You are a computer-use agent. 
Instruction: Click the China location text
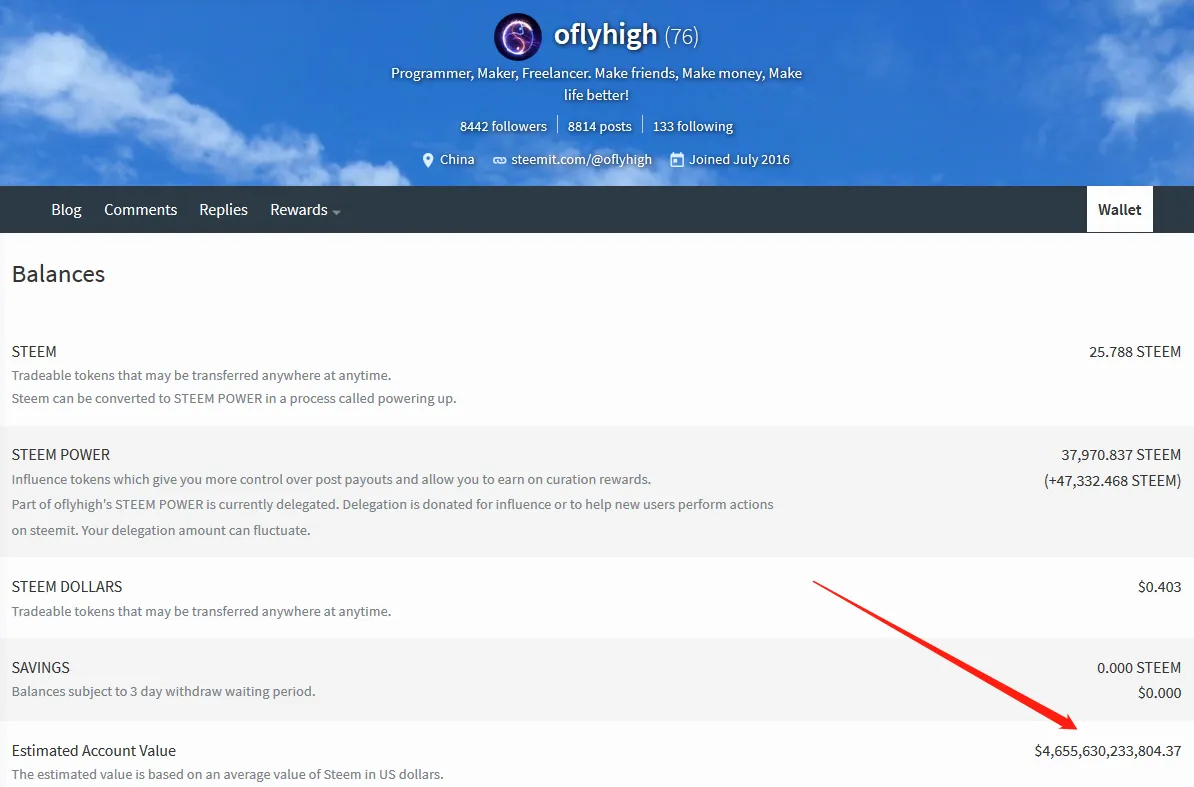point(457,160)
